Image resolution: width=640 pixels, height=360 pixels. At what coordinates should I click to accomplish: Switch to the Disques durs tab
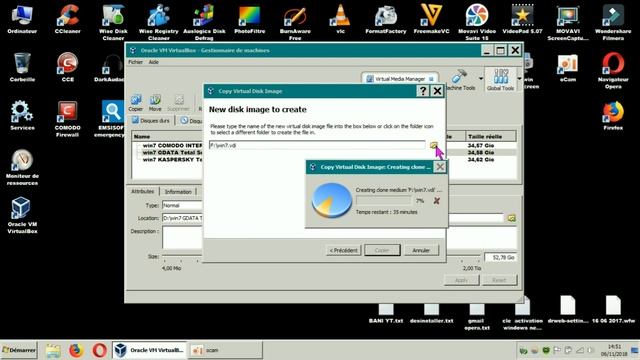pos(150,120)
